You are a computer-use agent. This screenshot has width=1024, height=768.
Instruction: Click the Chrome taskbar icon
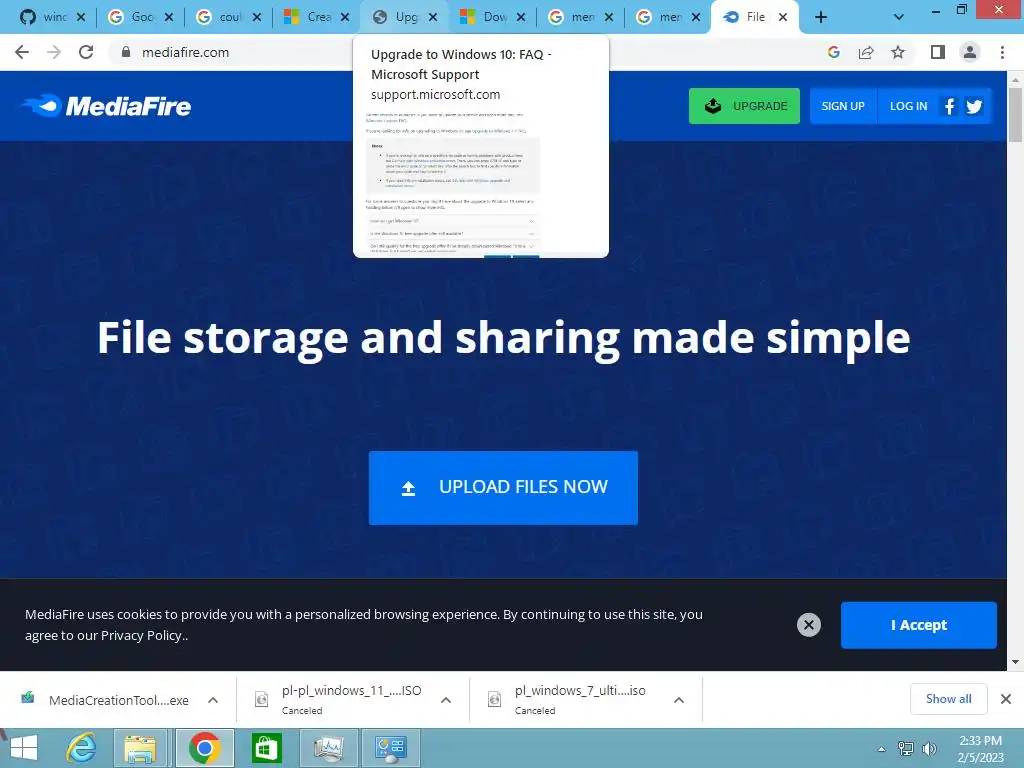(x=204, y=748)
